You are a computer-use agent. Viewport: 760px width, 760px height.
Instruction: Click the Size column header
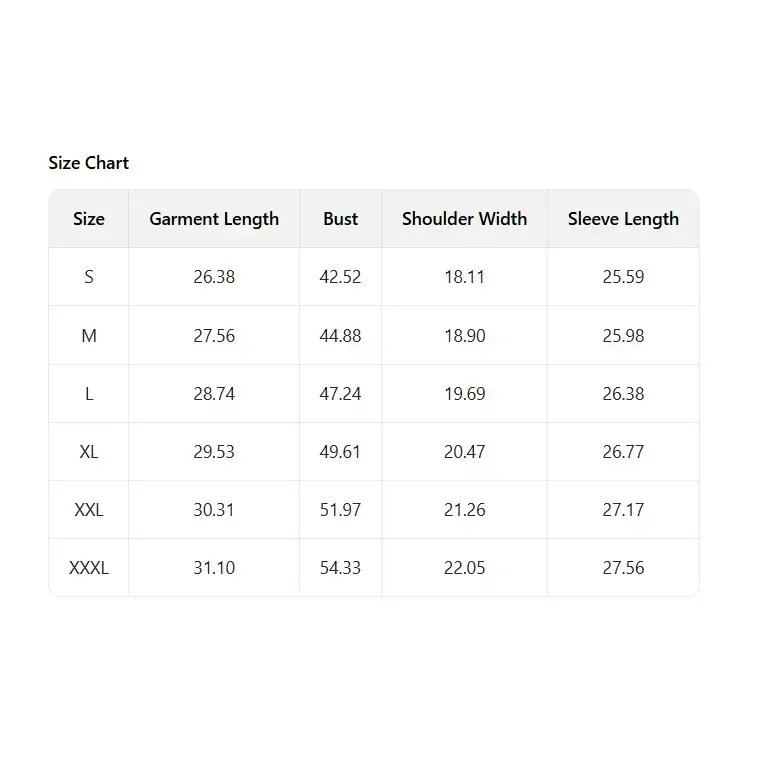point(89,219)
